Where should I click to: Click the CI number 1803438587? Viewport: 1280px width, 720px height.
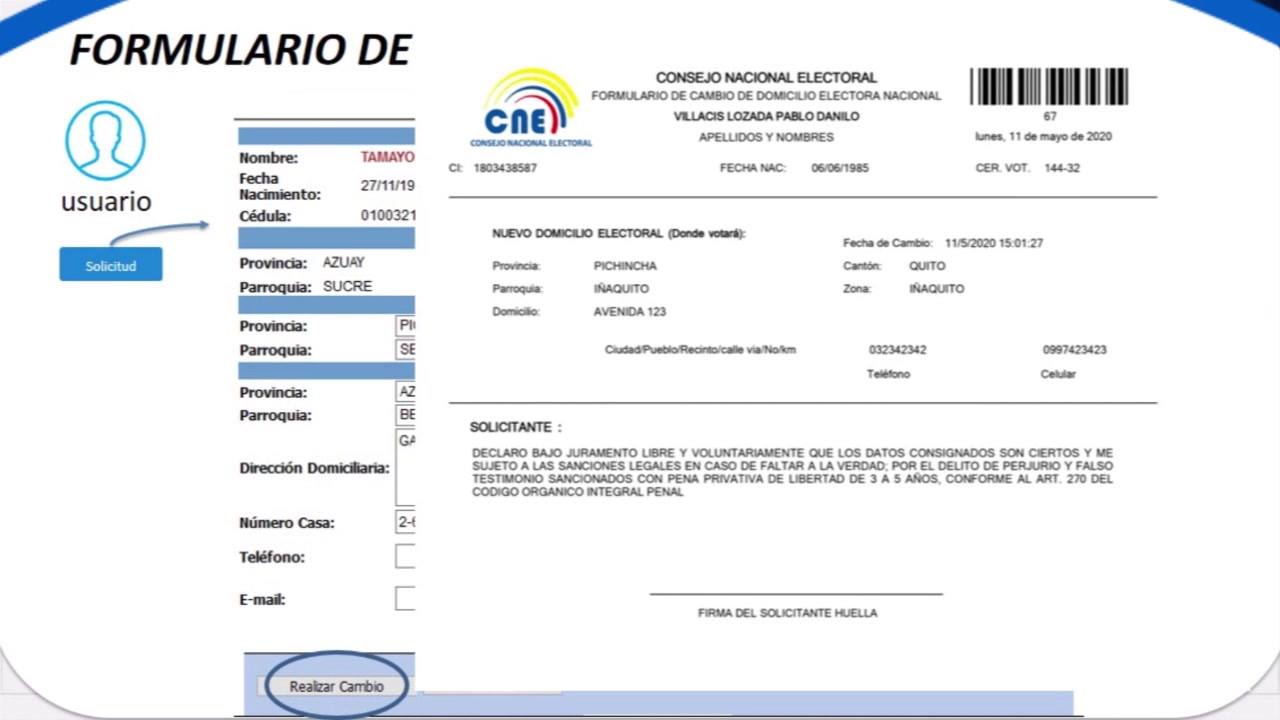pyautogui.click(x=505, y=168)
